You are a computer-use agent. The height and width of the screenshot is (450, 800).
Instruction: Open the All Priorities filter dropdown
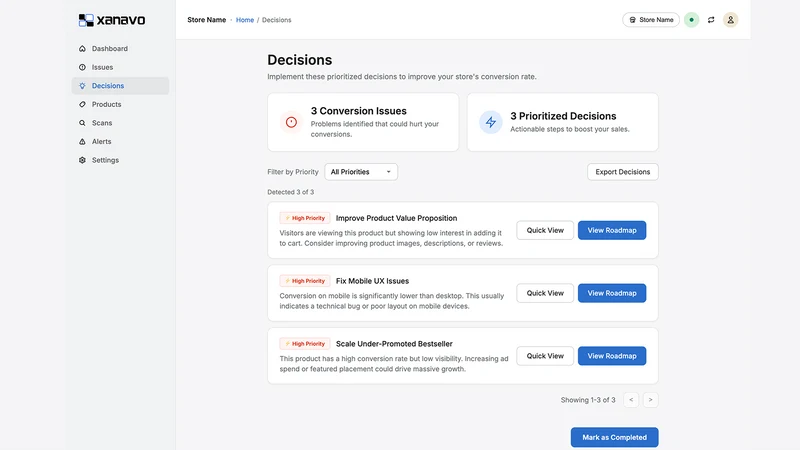pyautogui.click(x=361, y=172)
